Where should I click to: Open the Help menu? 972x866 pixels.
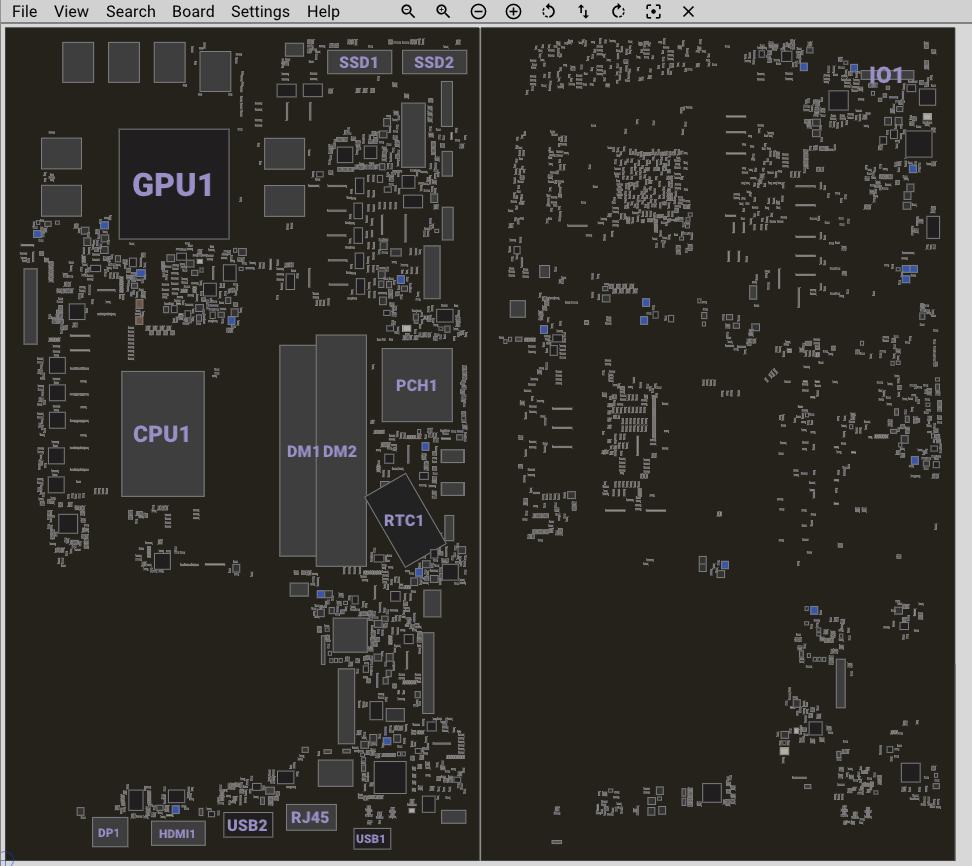(323, 12)
